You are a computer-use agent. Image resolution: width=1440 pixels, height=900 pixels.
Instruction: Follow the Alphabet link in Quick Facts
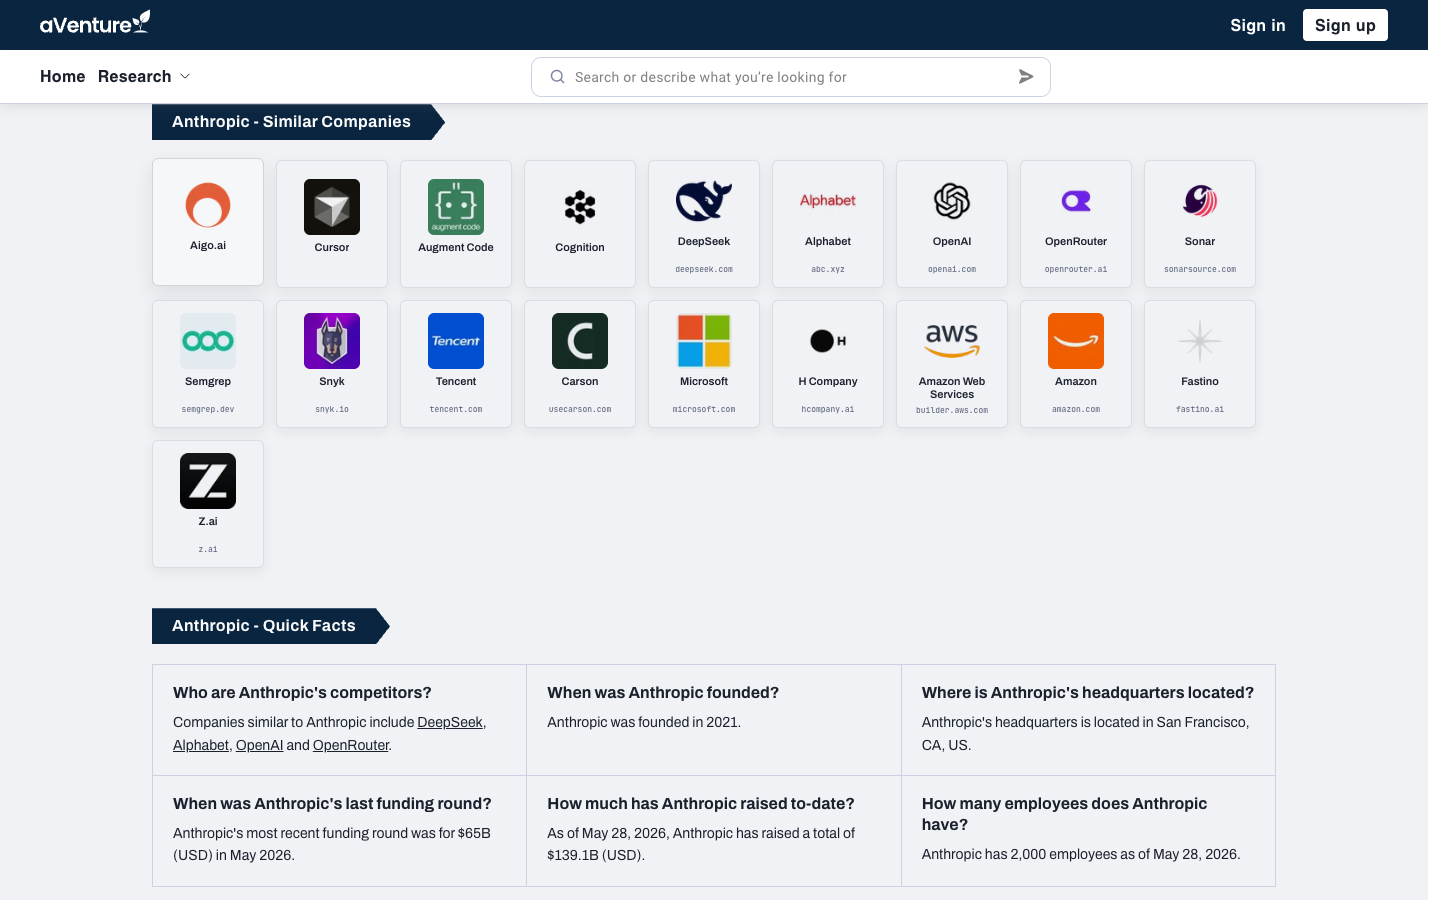click(x=201, y=745)
